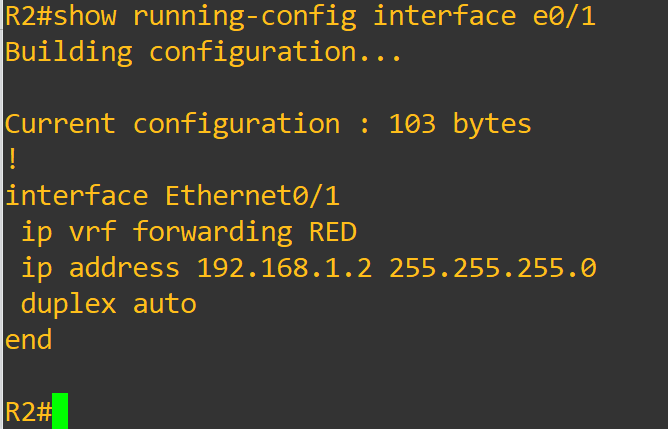Click 'running-config' in the command line
Screen dimensions: 668x429
(245, 17)
